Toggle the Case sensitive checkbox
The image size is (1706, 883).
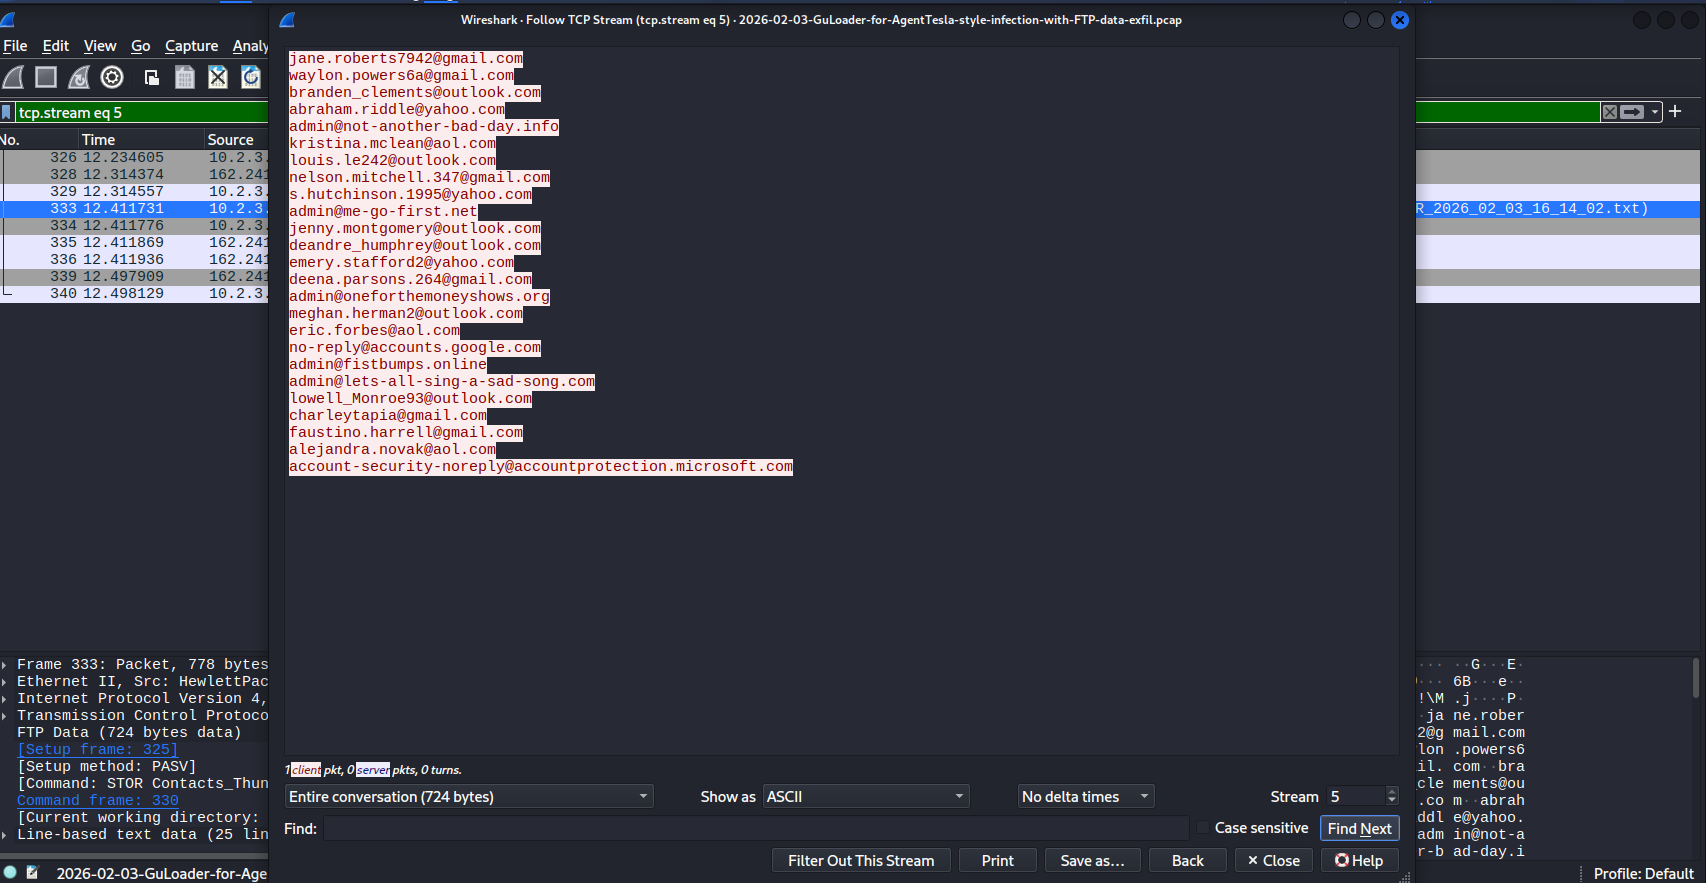pos(1204,828)
